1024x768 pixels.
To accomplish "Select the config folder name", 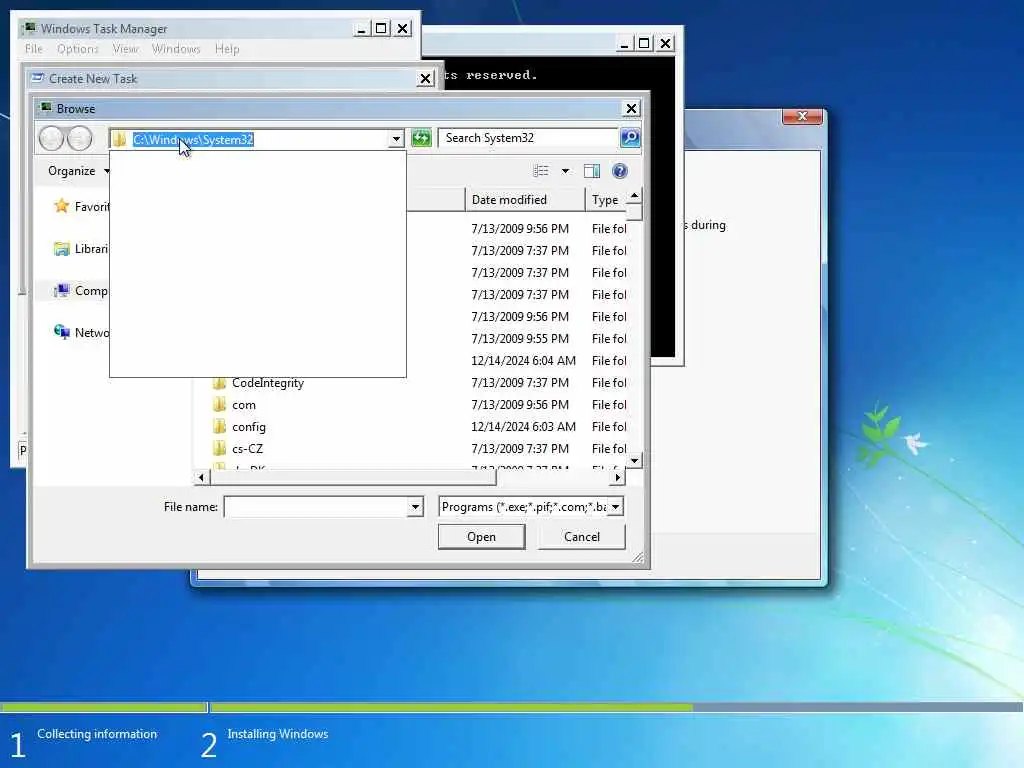I will [249, 427].
